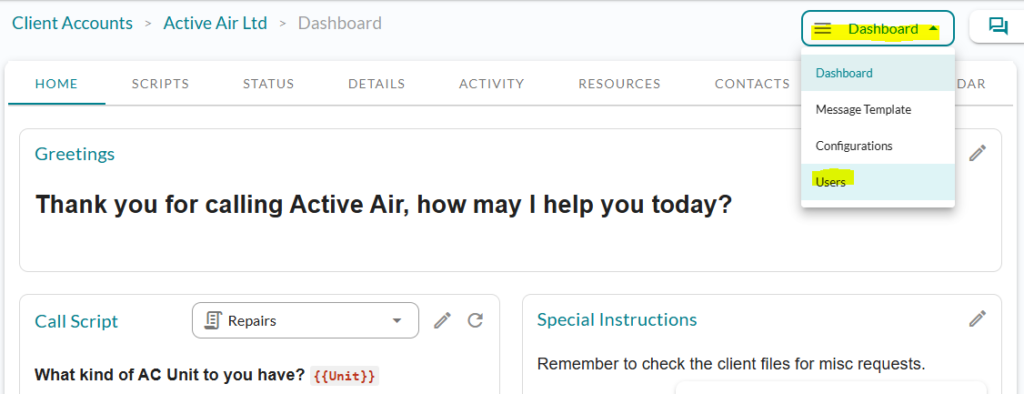Click the script icon in the Repairs selector
The width and height of the screenshot is (1024, 394).
(212, 320)
